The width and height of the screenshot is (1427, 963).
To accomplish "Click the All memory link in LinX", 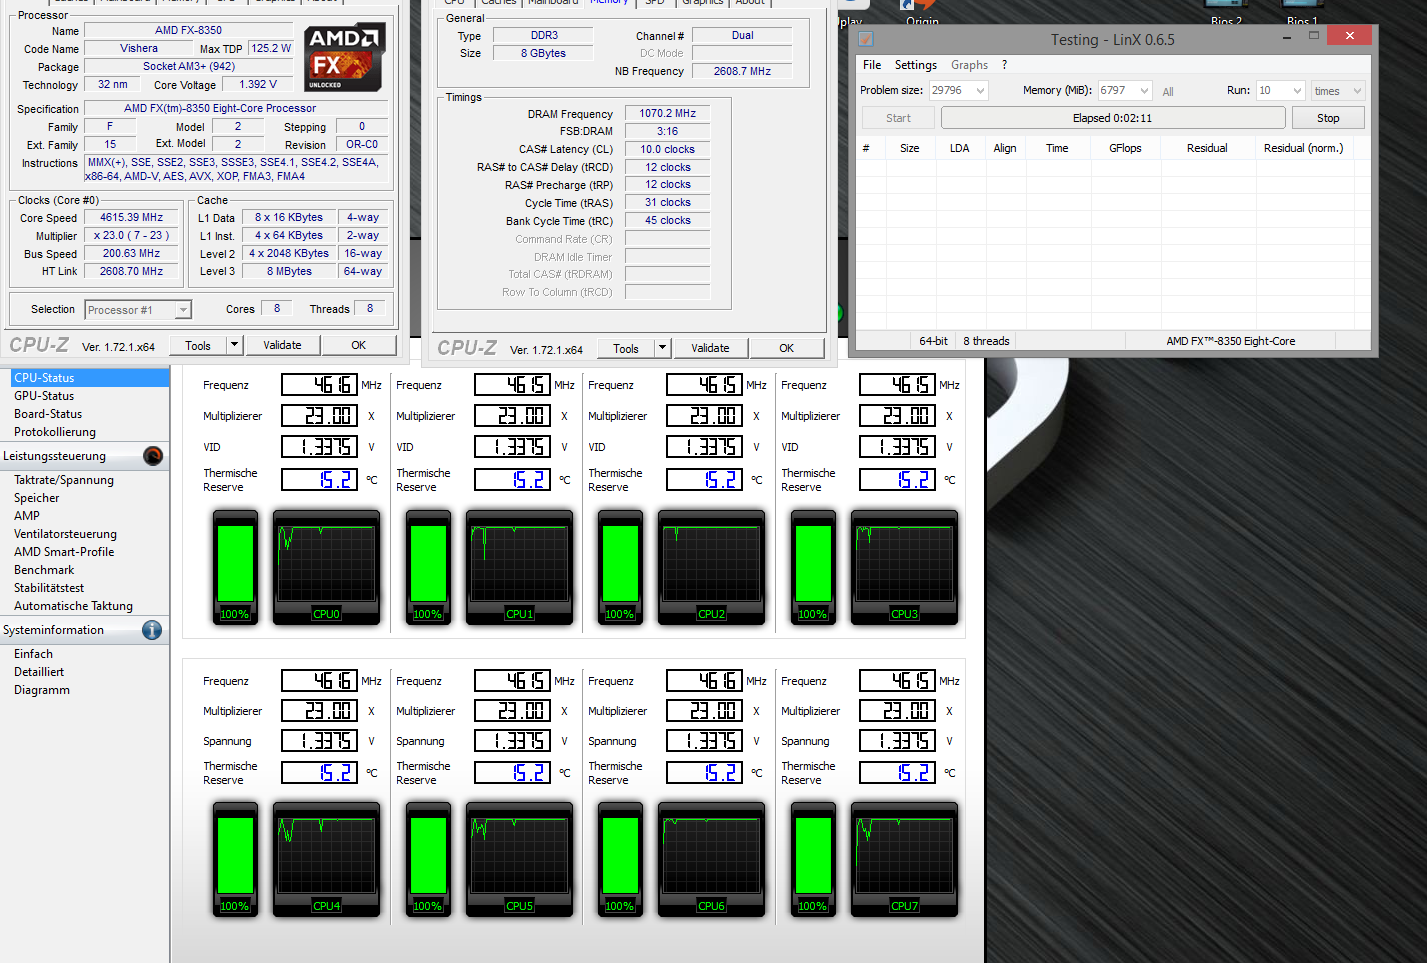I will [x=1168, y=91].
